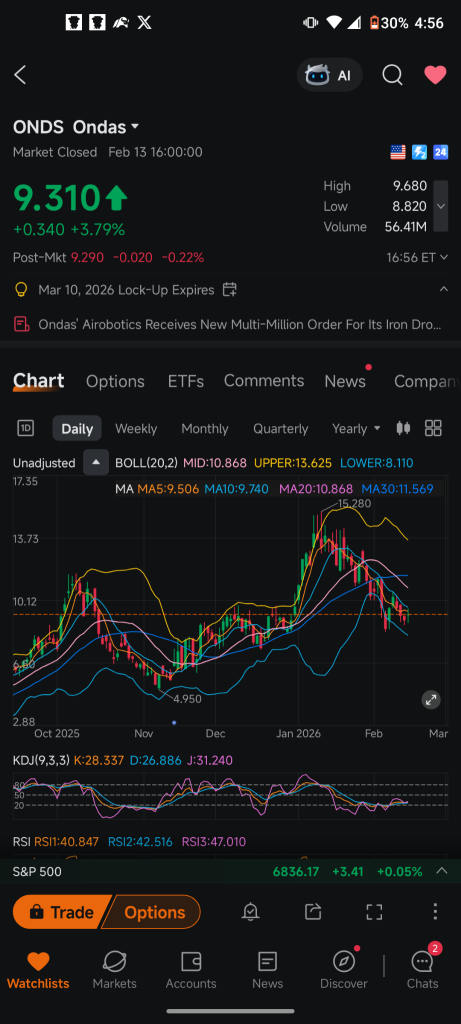Viewport: 461px width, 1024px height.
Task: Expand the High Low Volume quote details
Action: [441, 206]
